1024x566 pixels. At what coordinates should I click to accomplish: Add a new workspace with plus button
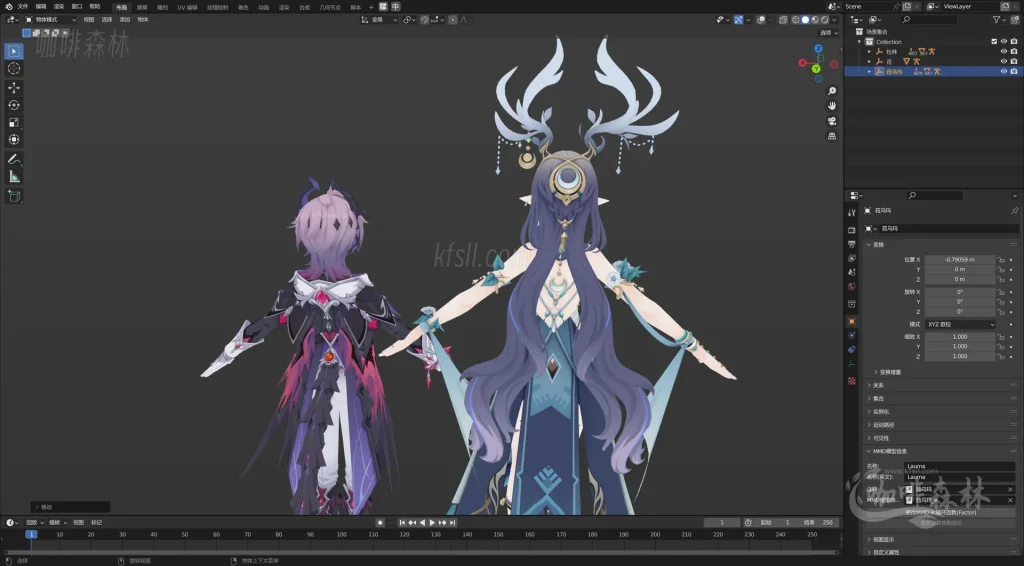pos(371,7)
